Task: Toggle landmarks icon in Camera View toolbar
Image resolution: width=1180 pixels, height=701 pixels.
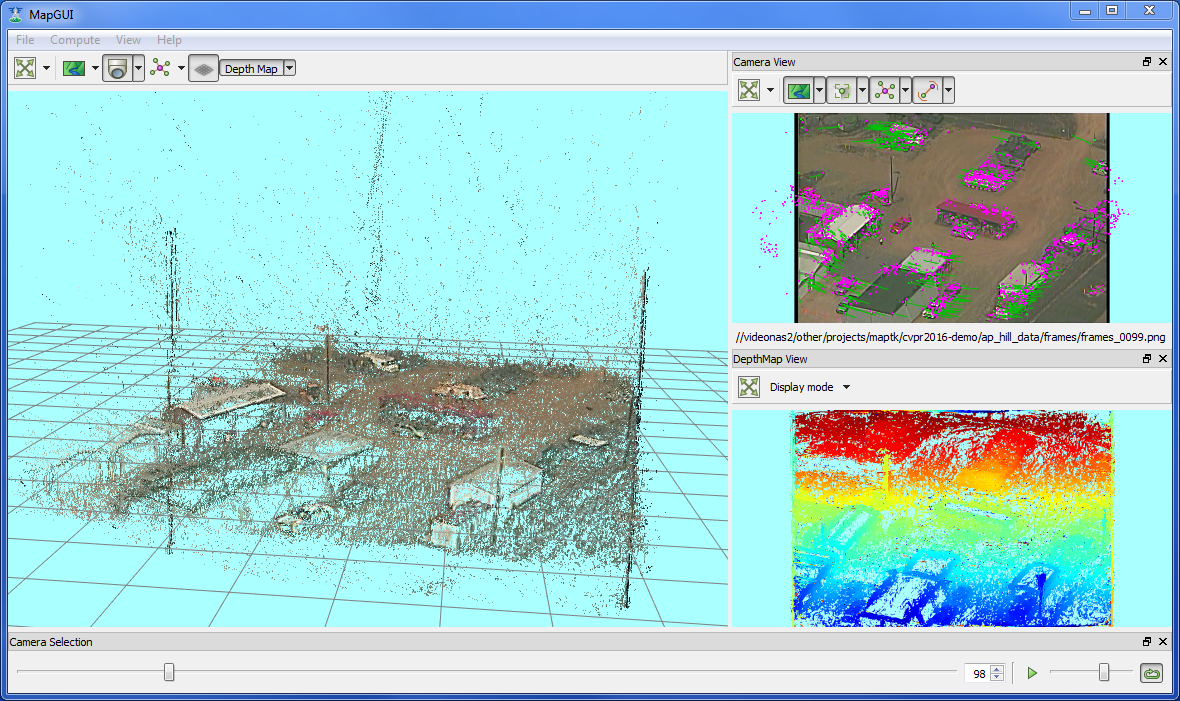Action: click(x=885, y=90)
